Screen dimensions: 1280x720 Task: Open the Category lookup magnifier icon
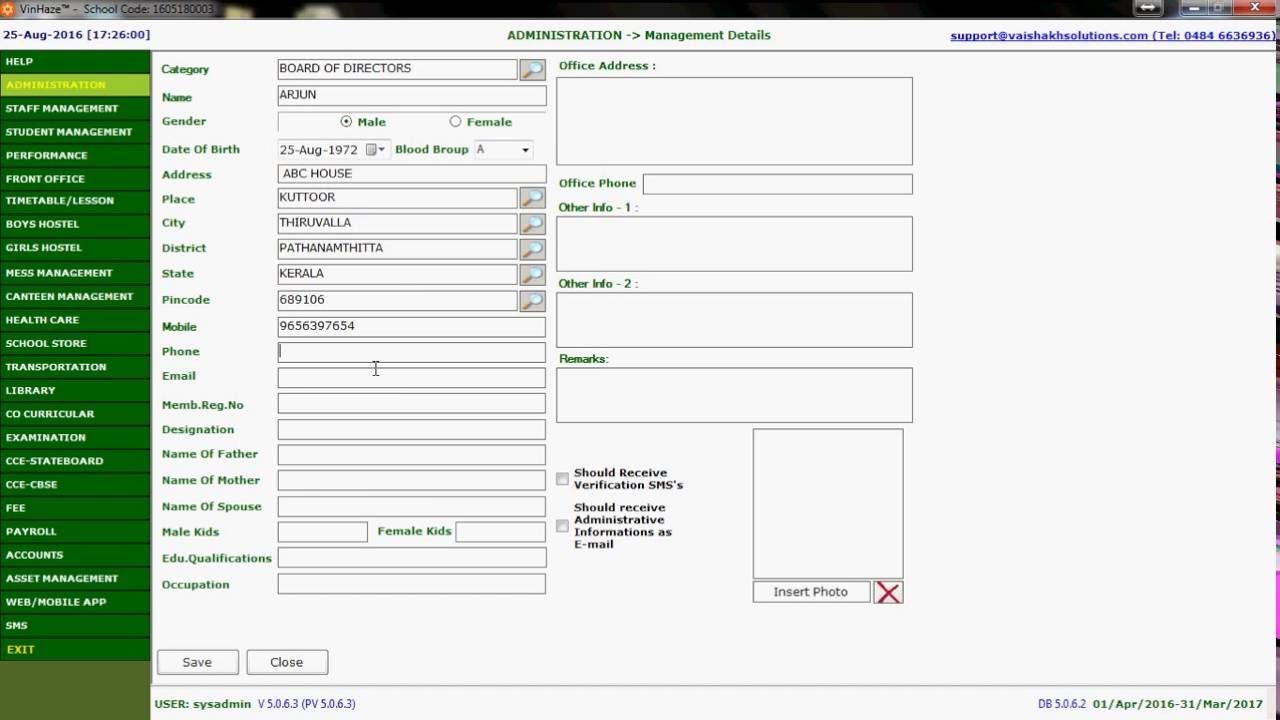[x=532, y=69]
